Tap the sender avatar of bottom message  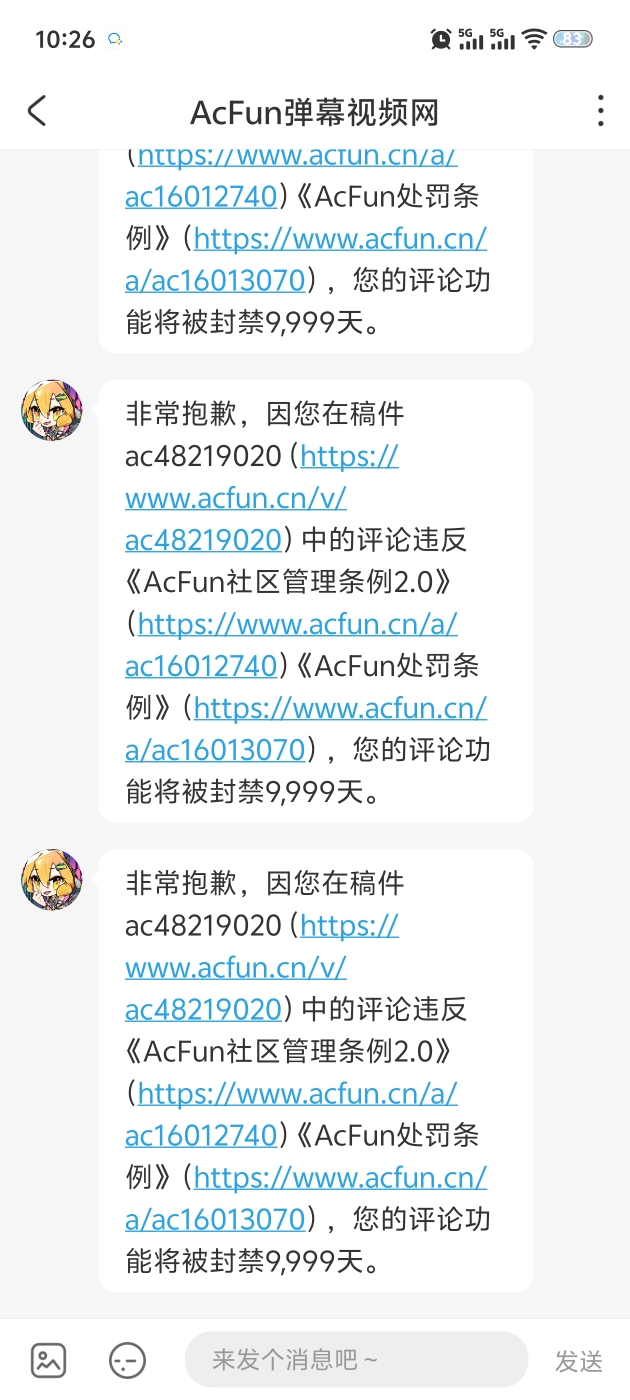tap(52, 880)
